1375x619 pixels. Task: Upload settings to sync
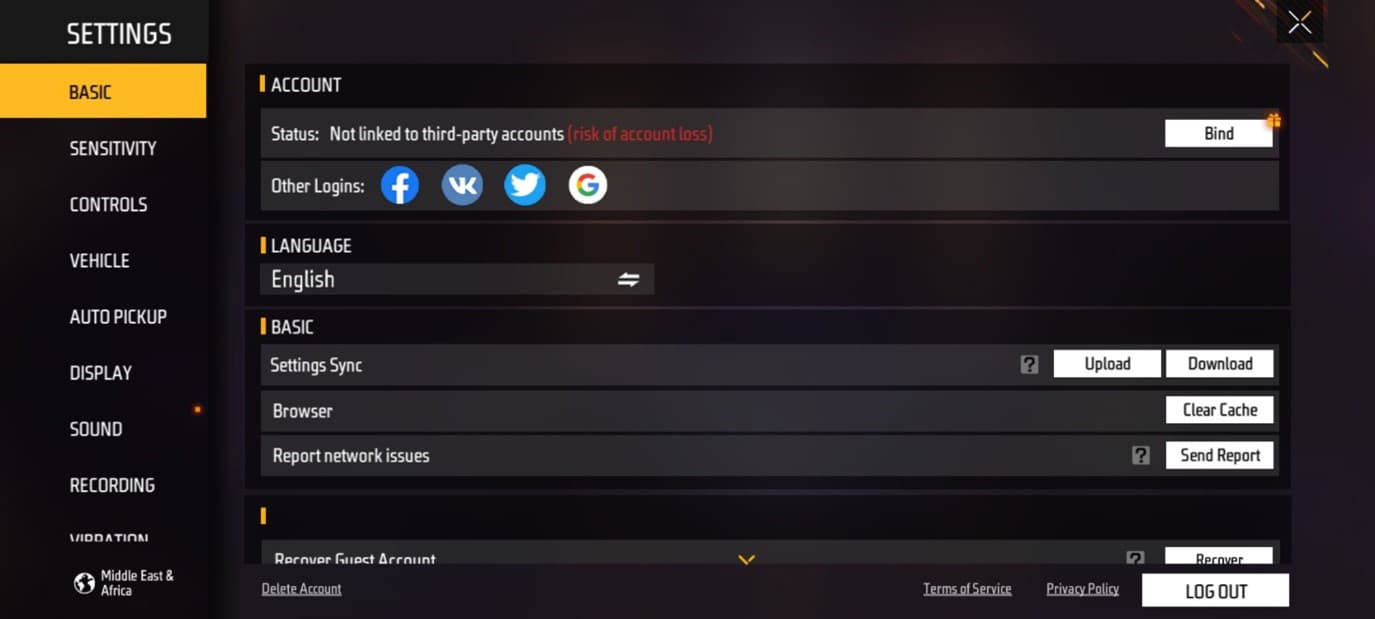coord(1107,364)
